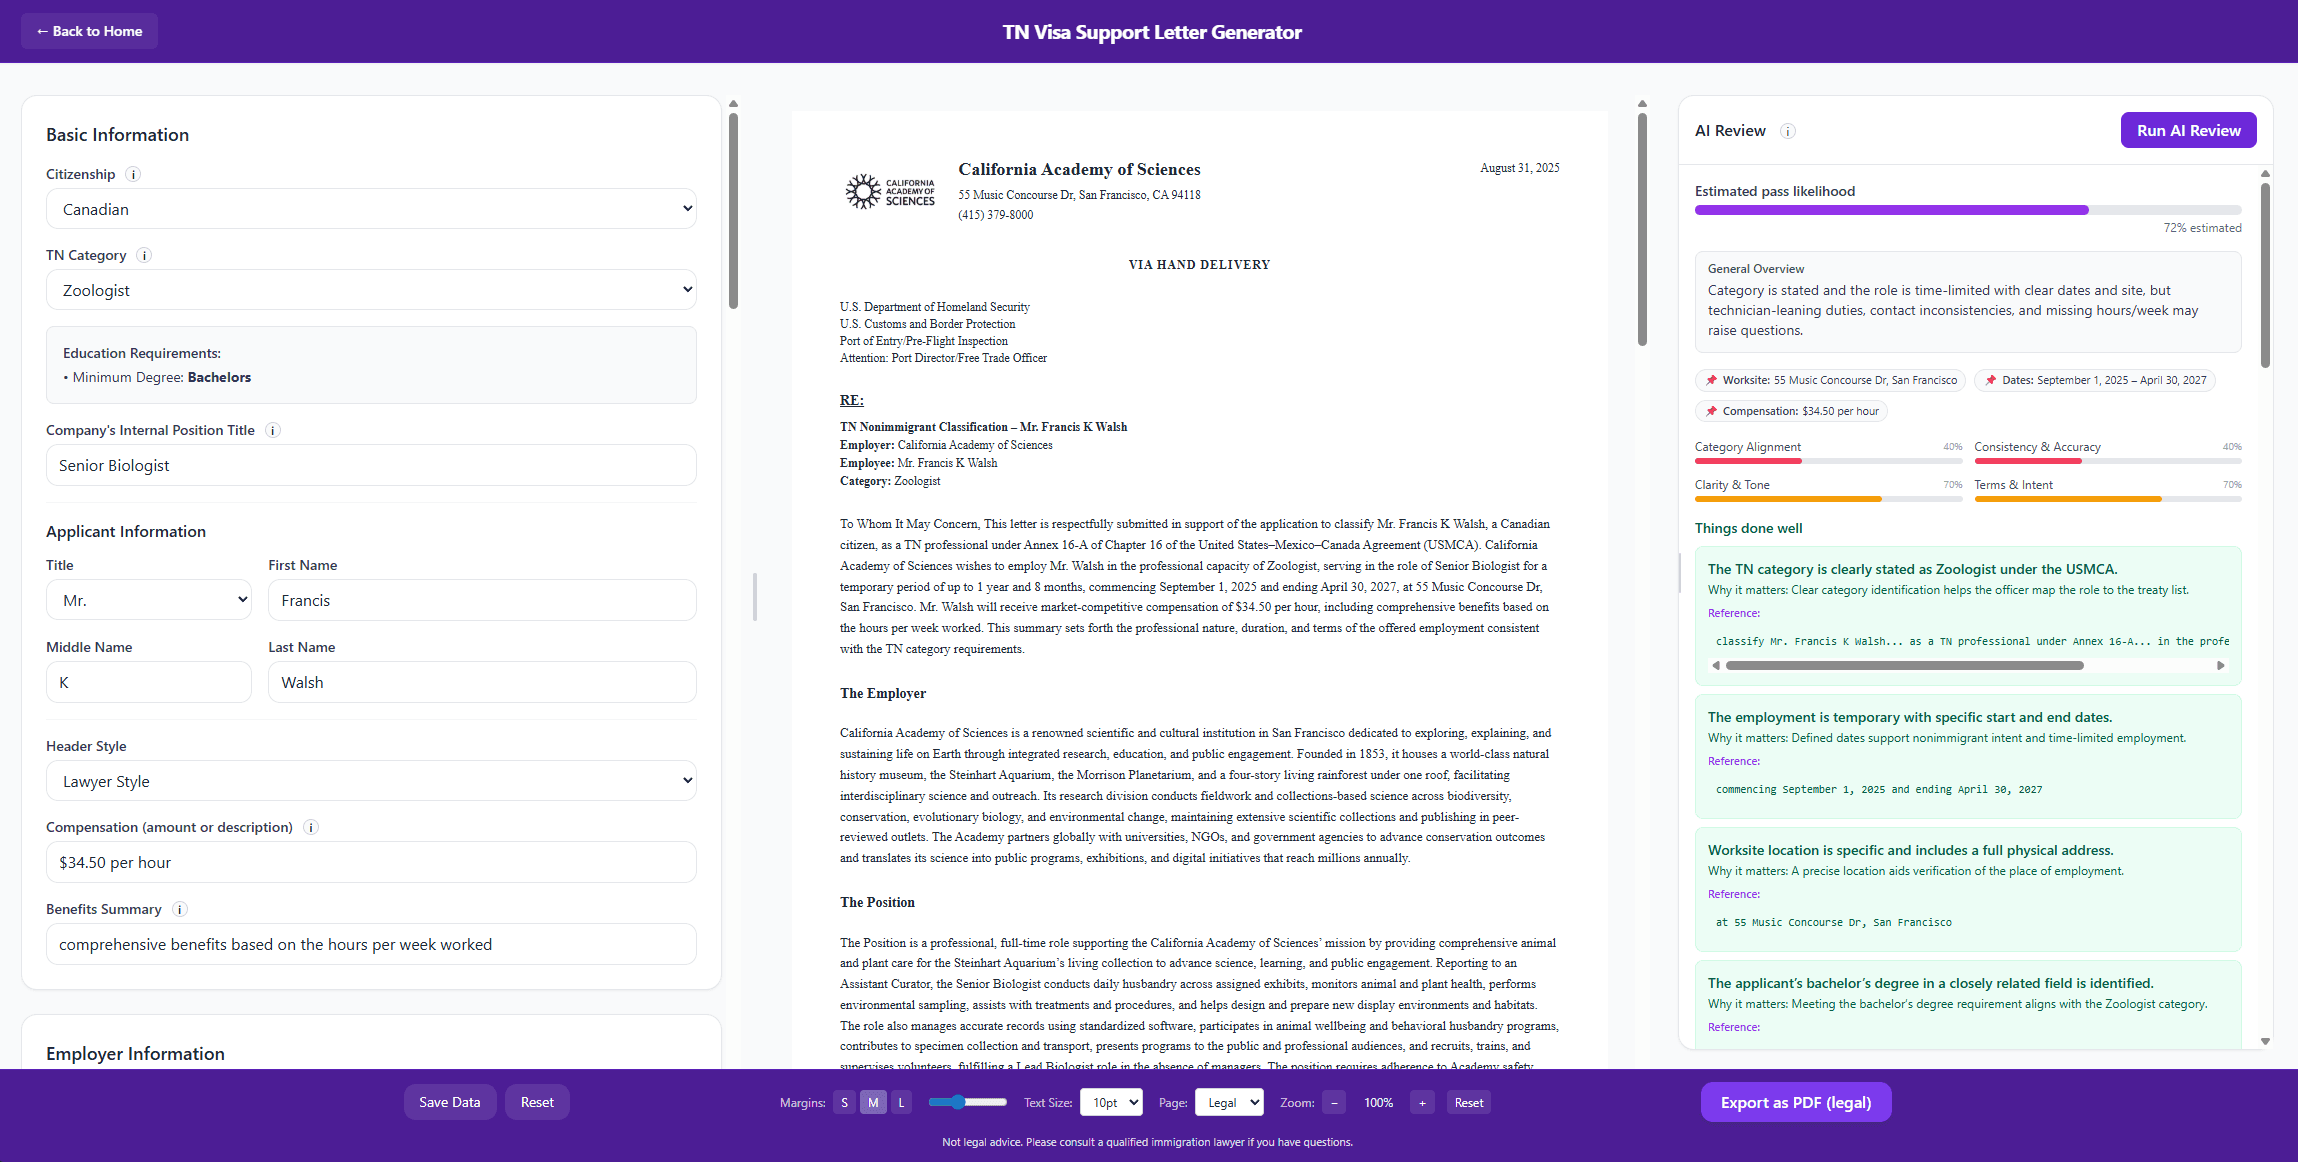The height and width of the screenshot is (1162, 2298).
Task: Click the Run AI Review button
Action: (x=2189, y=130)
